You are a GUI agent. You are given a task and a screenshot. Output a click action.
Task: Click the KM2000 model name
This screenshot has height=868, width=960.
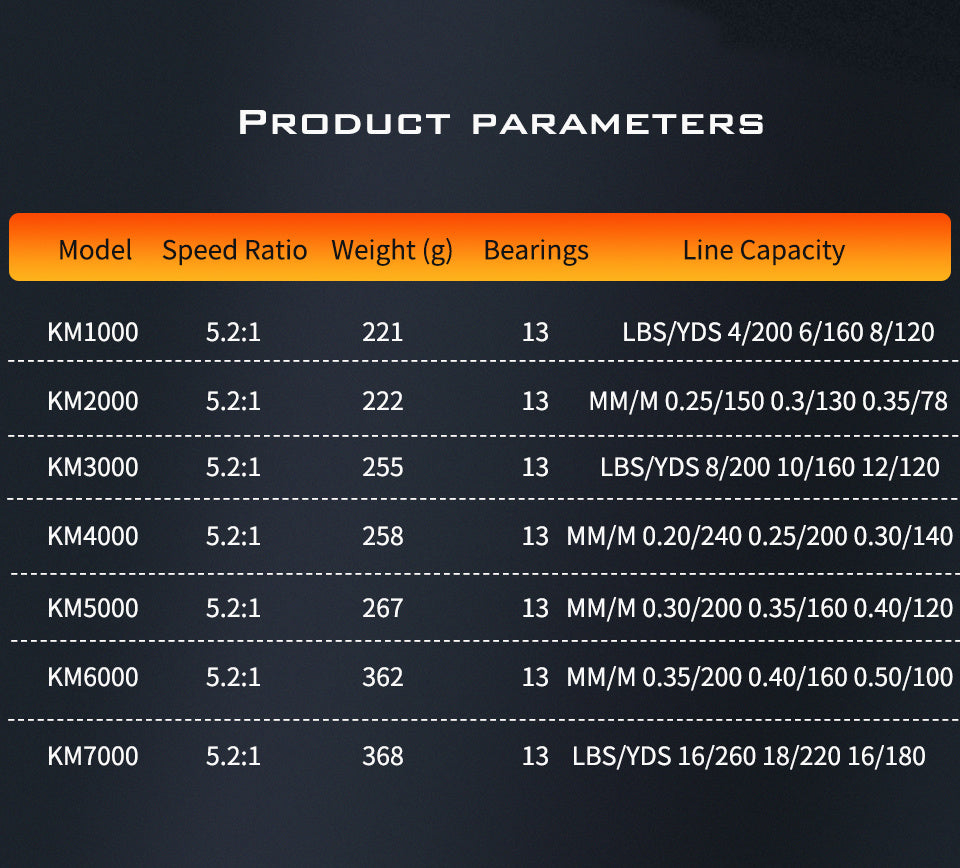tap(93, 401)
